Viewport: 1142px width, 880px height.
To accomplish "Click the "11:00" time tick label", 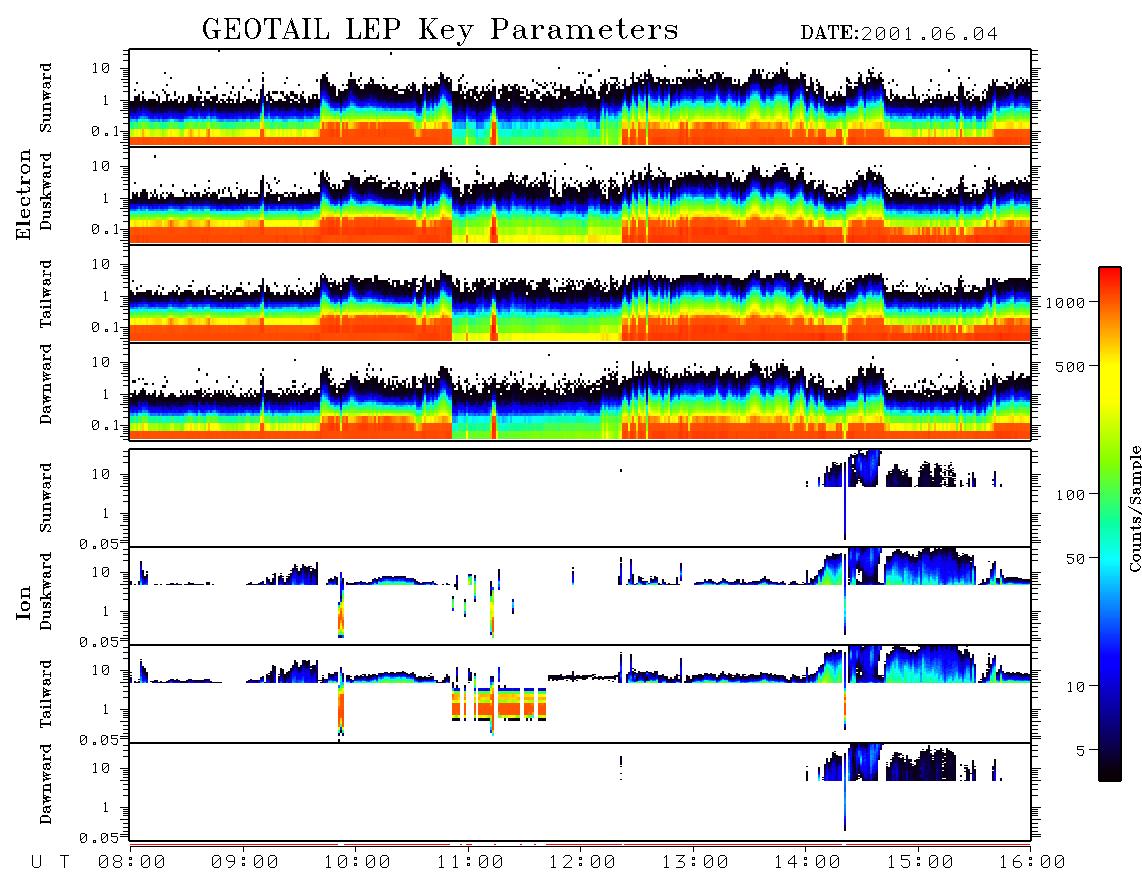I will tap(470, 862).
